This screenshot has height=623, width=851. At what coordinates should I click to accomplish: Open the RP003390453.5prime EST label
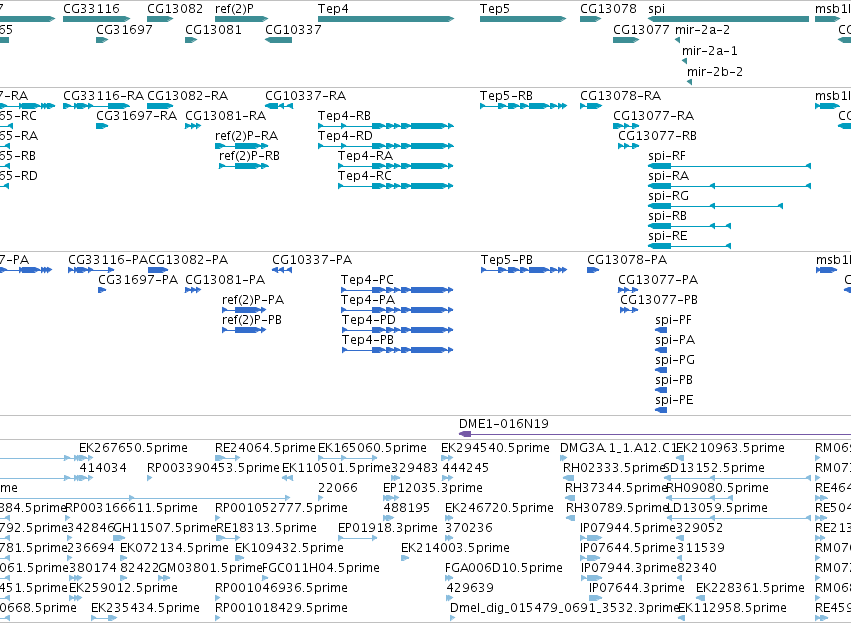click(213, 468)
